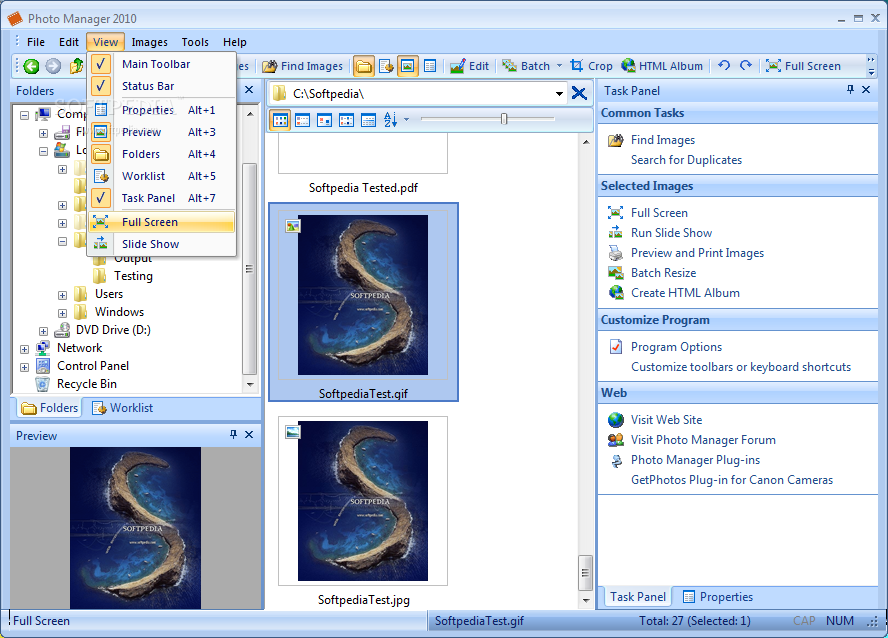
Task: Choose Full Screen in View menu
Action: [161, 222]
